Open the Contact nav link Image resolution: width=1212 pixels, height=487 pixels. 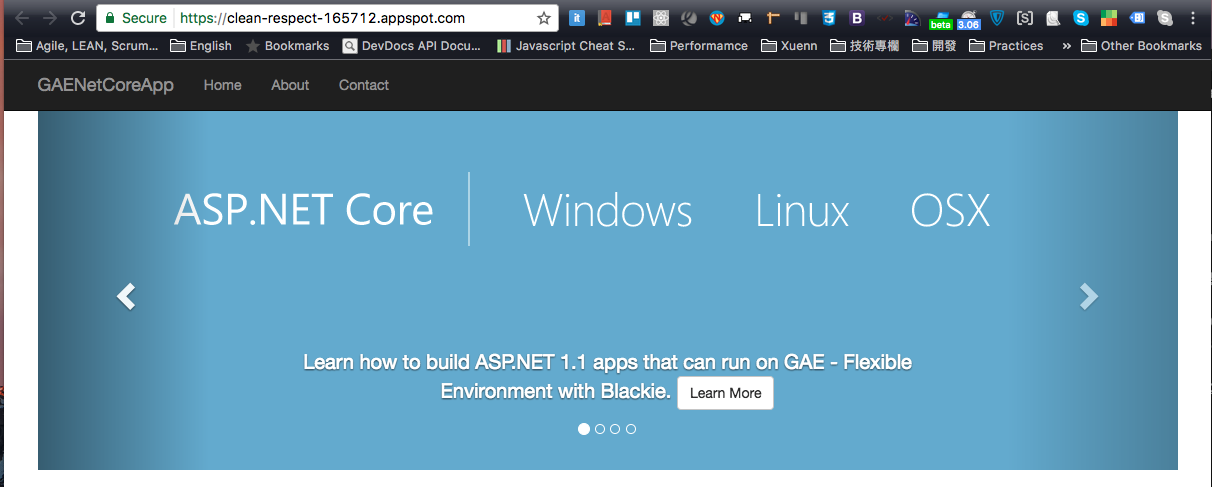363,85
